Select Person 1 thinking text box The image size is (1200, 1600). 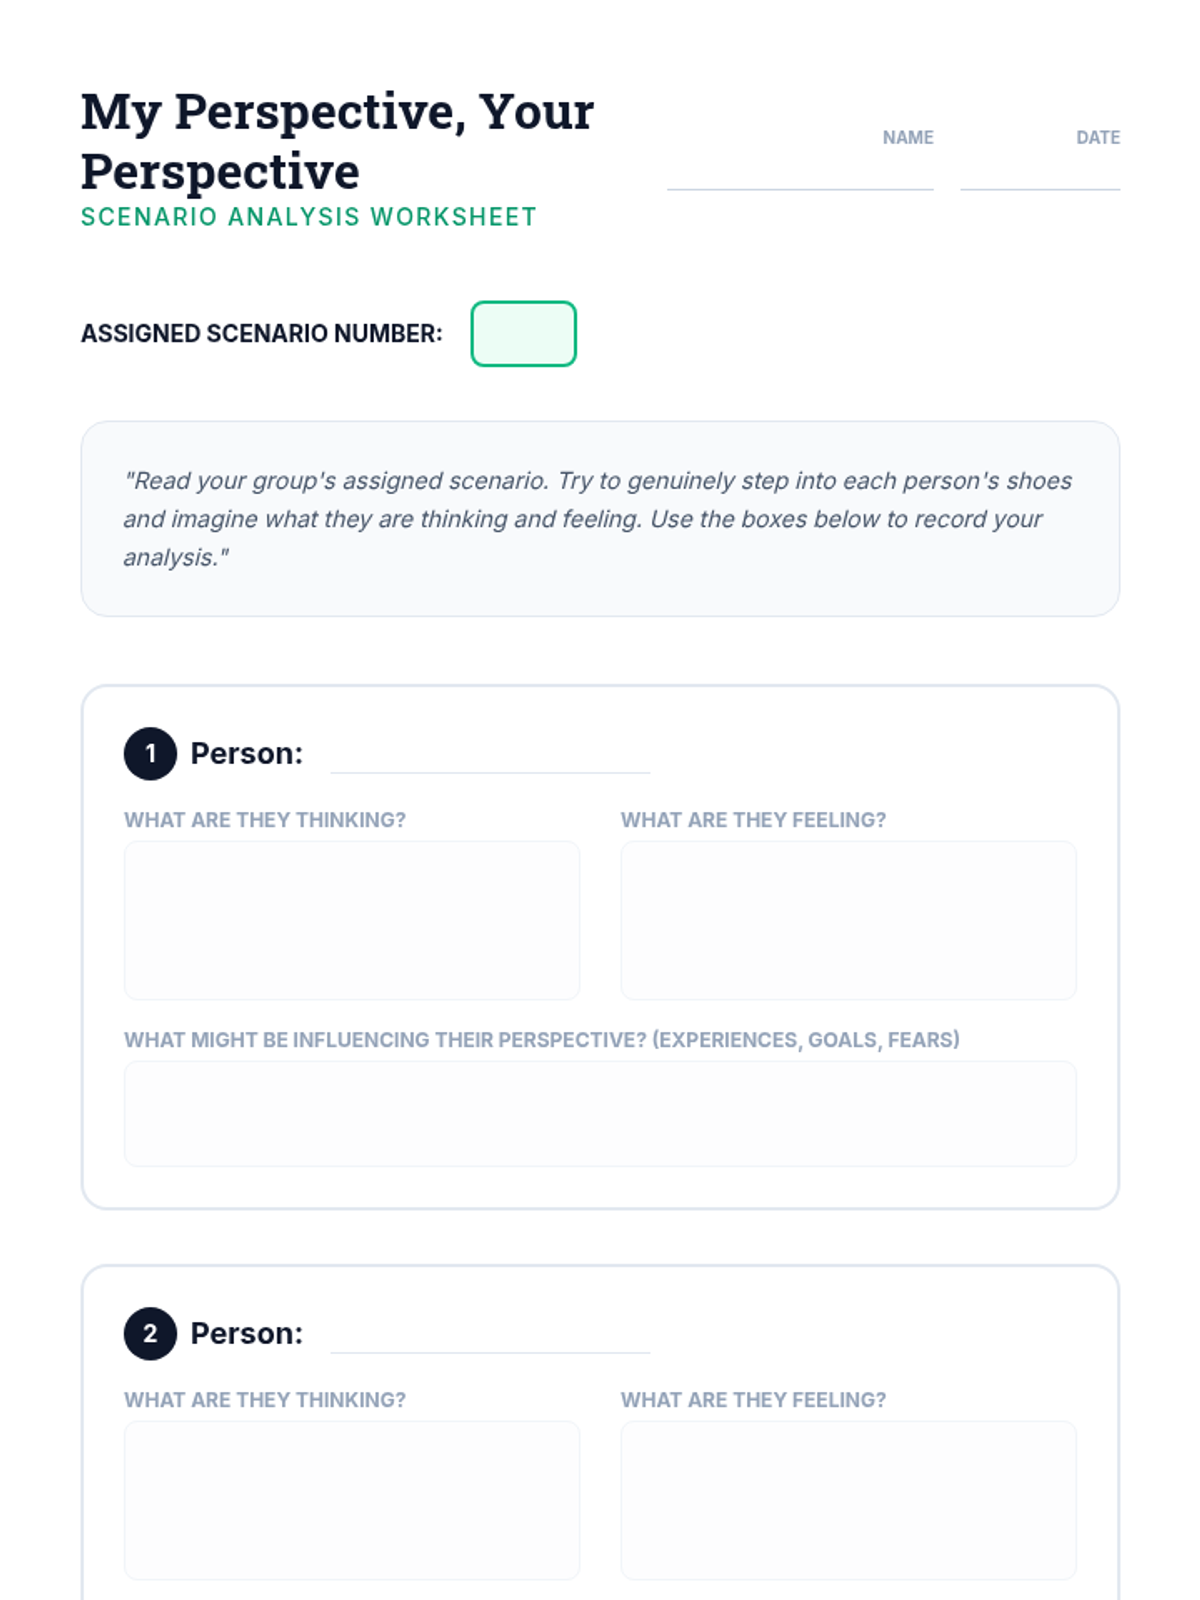[x=352, y=920]
